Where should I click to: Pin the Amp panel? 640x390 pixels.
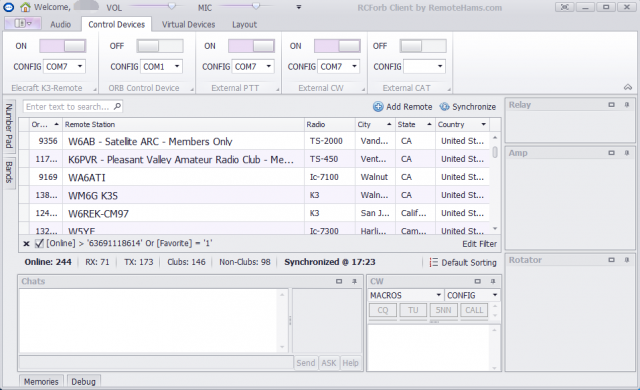627,153
